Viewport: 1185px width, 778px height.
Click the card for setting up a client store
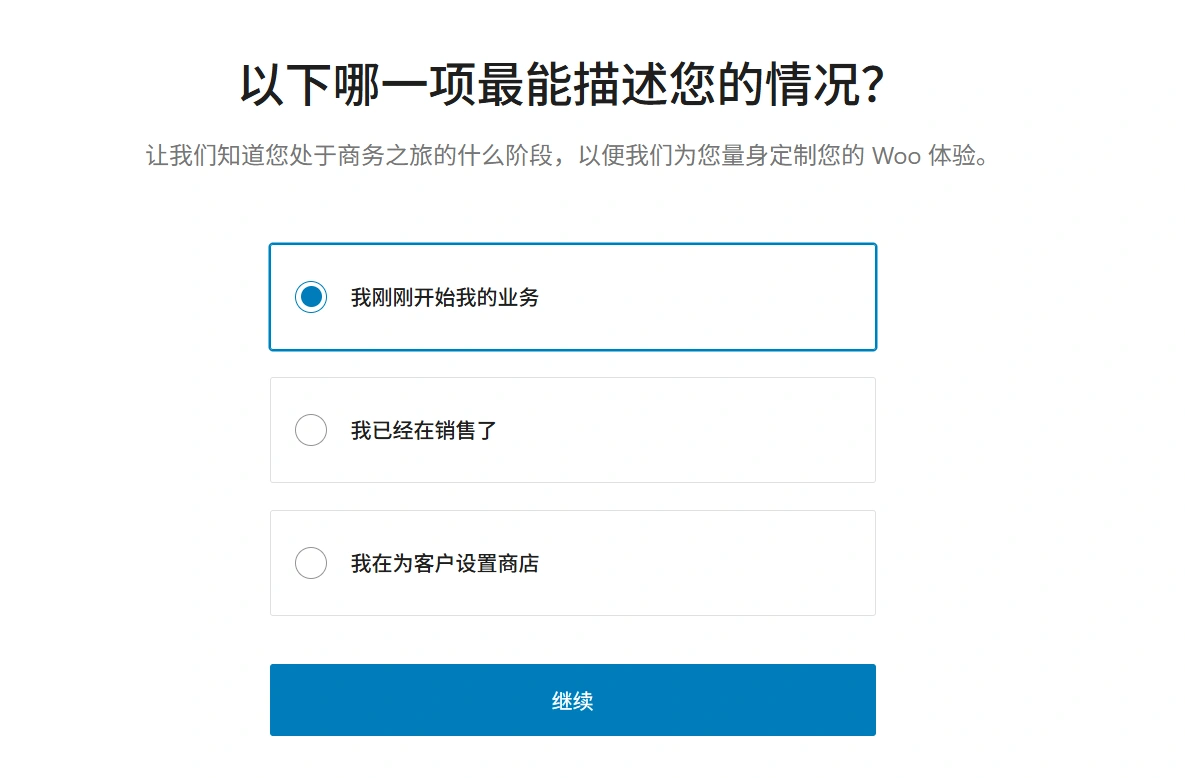572,563
